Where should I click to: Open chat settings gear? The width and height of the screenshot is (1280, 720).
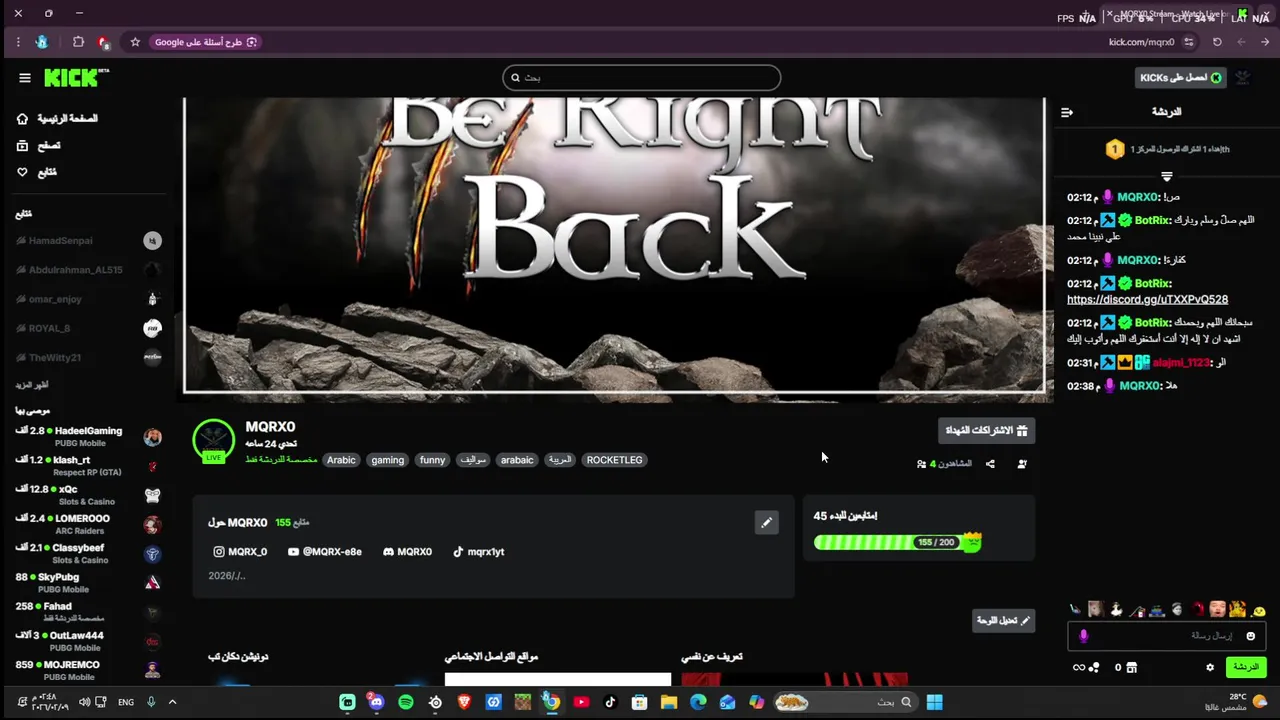(1210, 667)
